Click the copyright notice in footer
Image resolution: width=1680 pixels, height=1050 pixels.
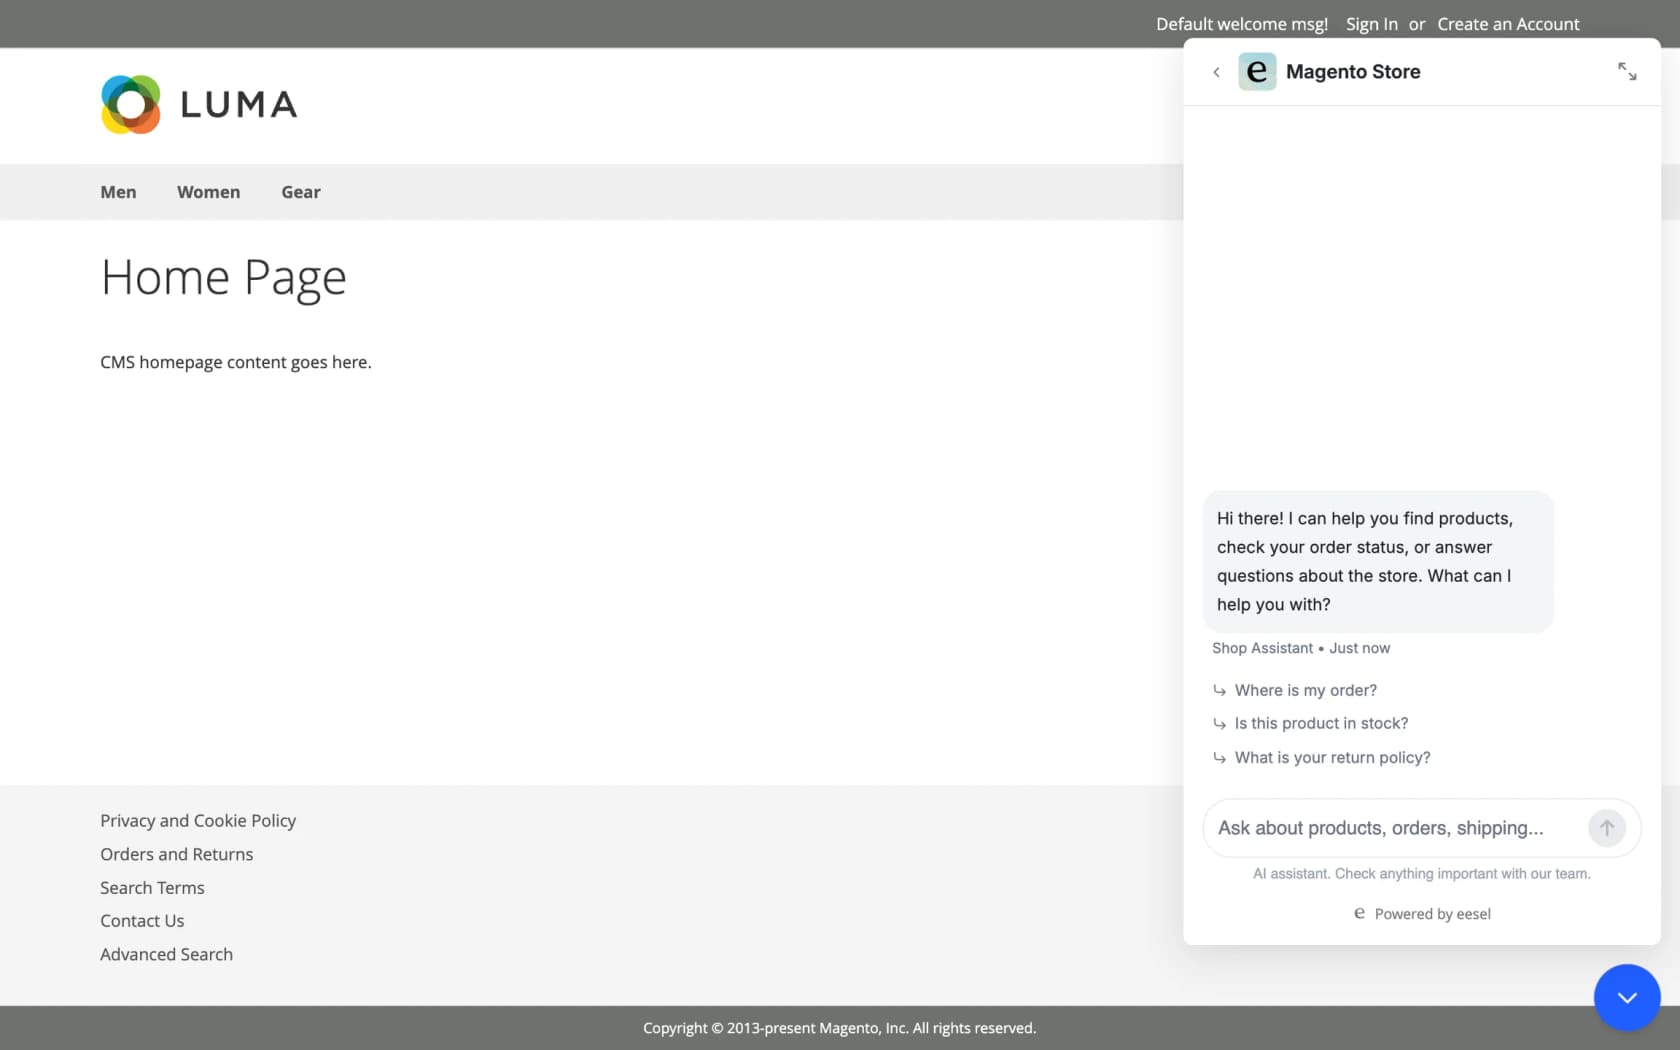pyautogui.click(x=840, y=1028)
